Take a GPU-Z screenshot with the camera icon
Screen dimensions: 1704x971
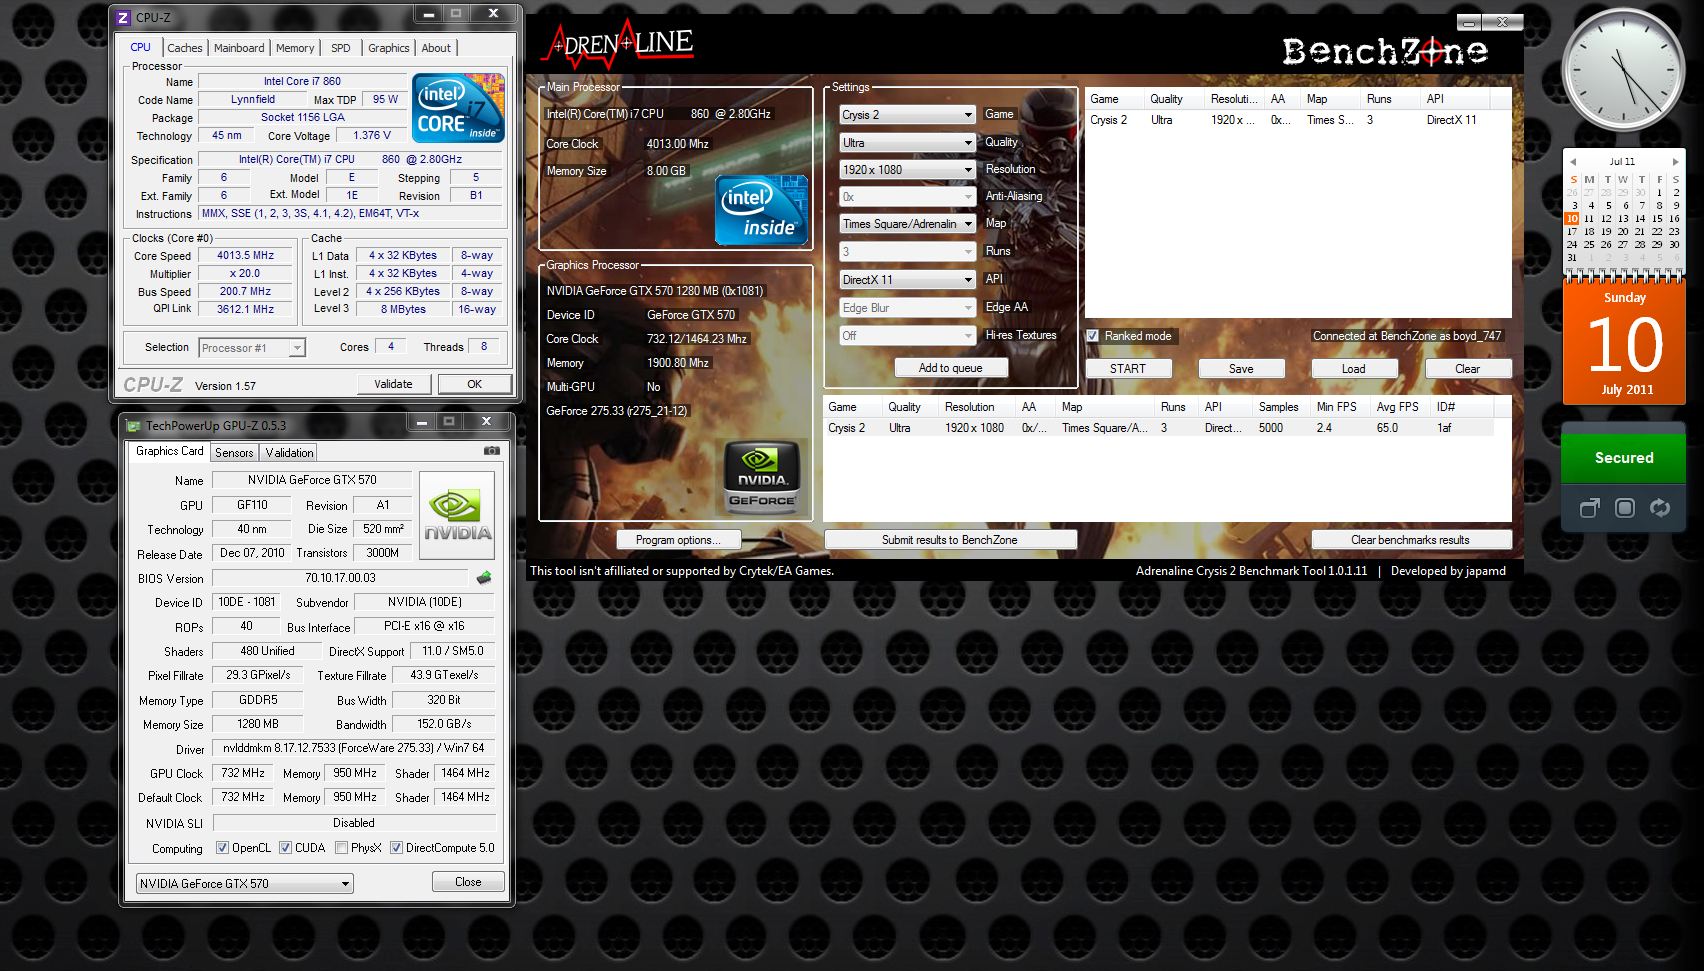(491, 451)
